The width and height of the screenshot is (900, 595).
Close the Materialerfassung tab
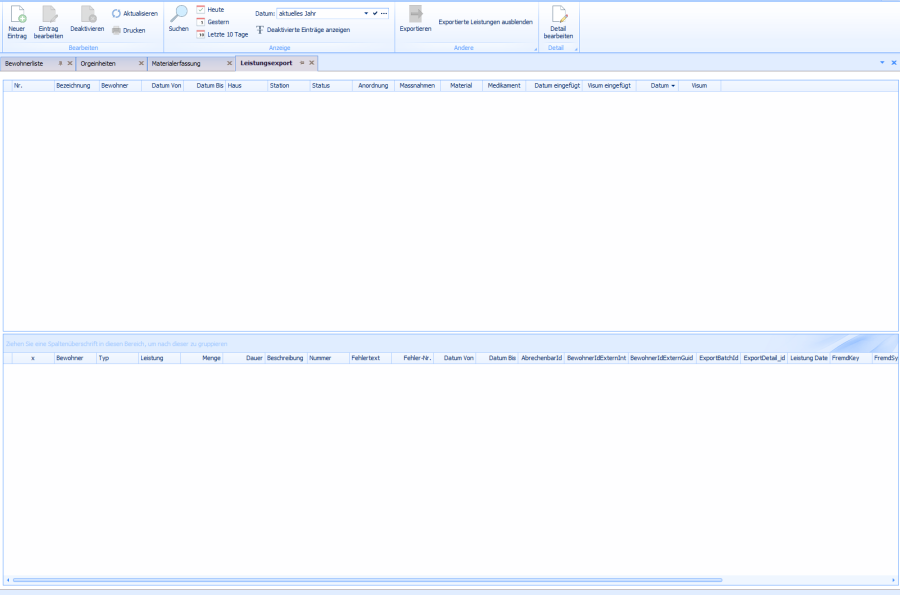tap(230, 63)
